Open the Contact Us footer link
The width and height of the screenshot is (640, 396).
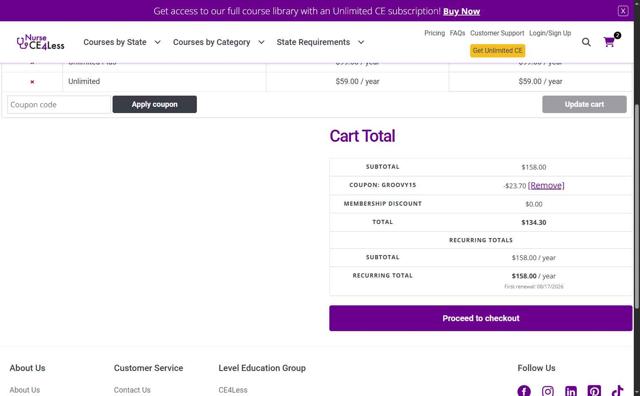pyautogui.click(x=132, y=390)
